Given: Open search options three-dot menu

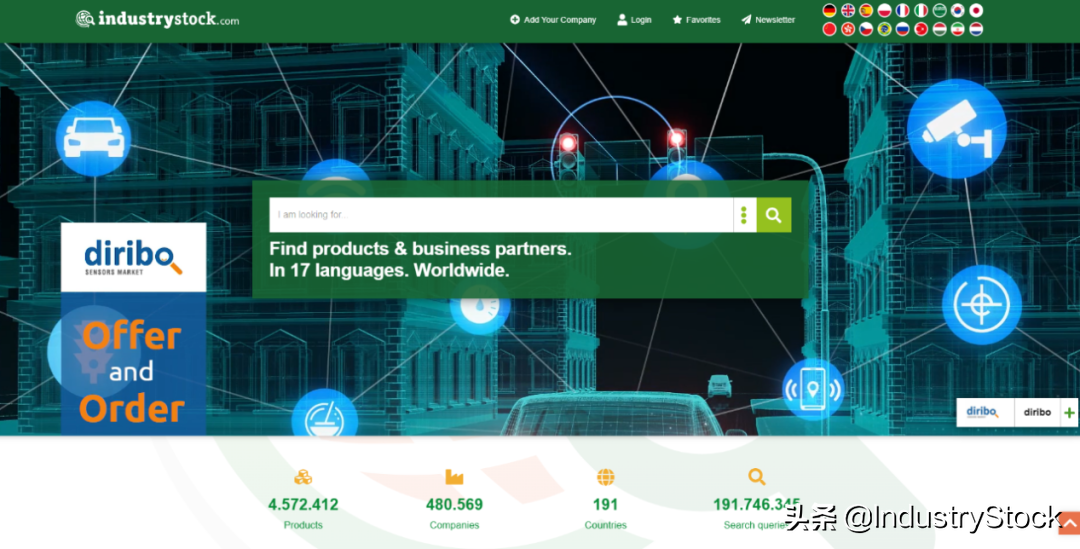Looking at the screenshot, I should 744,215.
